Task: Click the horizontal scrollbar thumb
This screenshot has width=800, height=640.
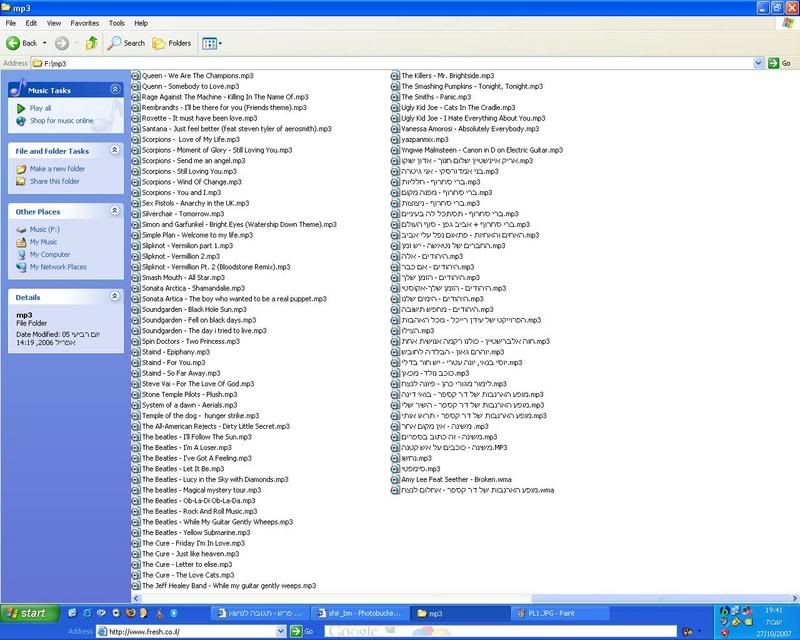Action: coord(660,598)
